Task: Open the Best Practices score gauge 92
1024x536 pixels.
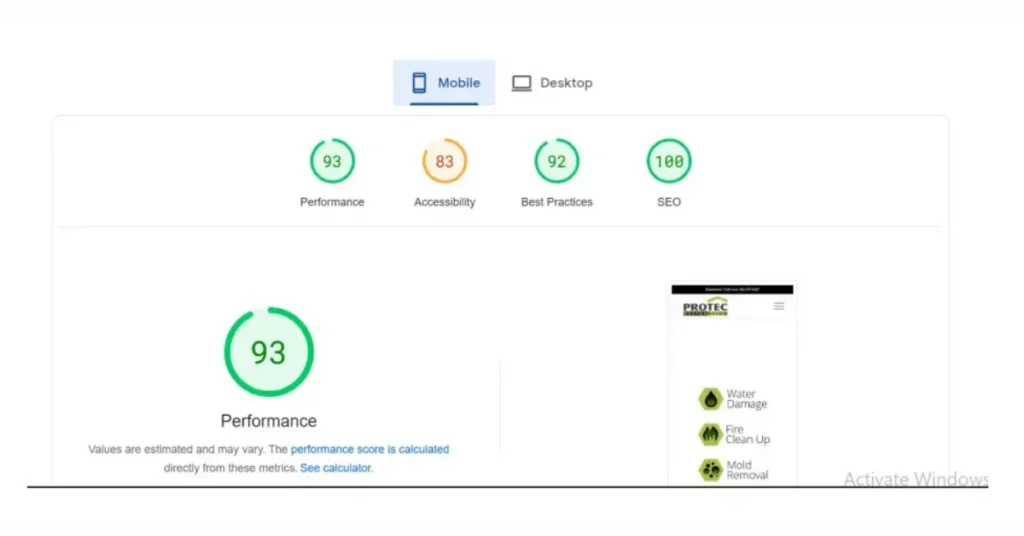Action: [x=557, y=161]
